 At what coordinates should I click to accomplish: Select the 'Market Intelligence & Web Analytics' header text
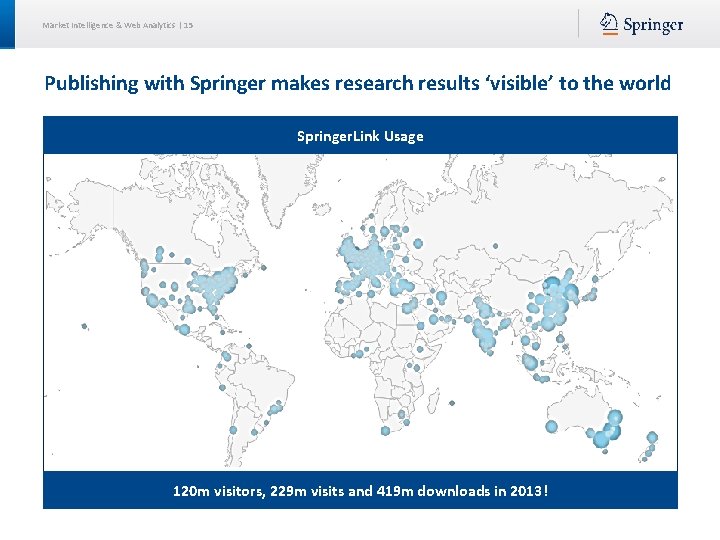[108, 25]
